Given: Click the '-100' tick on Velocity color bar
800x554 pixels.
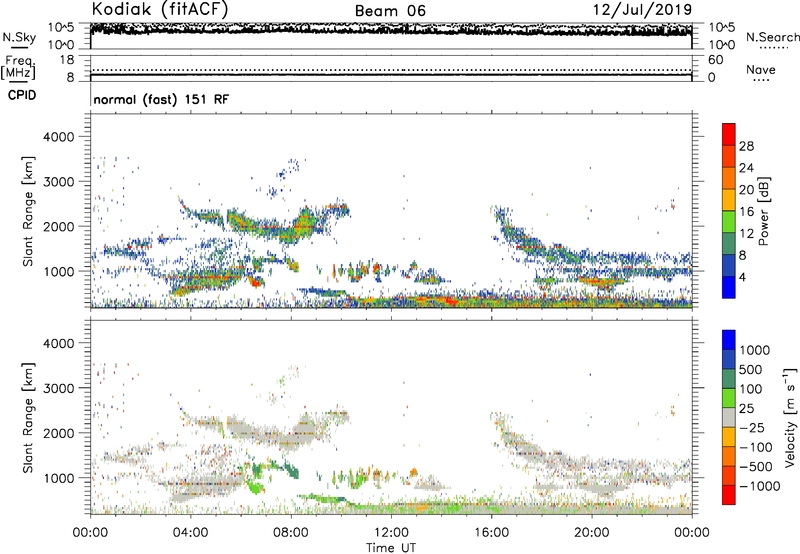Looking at the screenshot, I should tap(756, 447).
